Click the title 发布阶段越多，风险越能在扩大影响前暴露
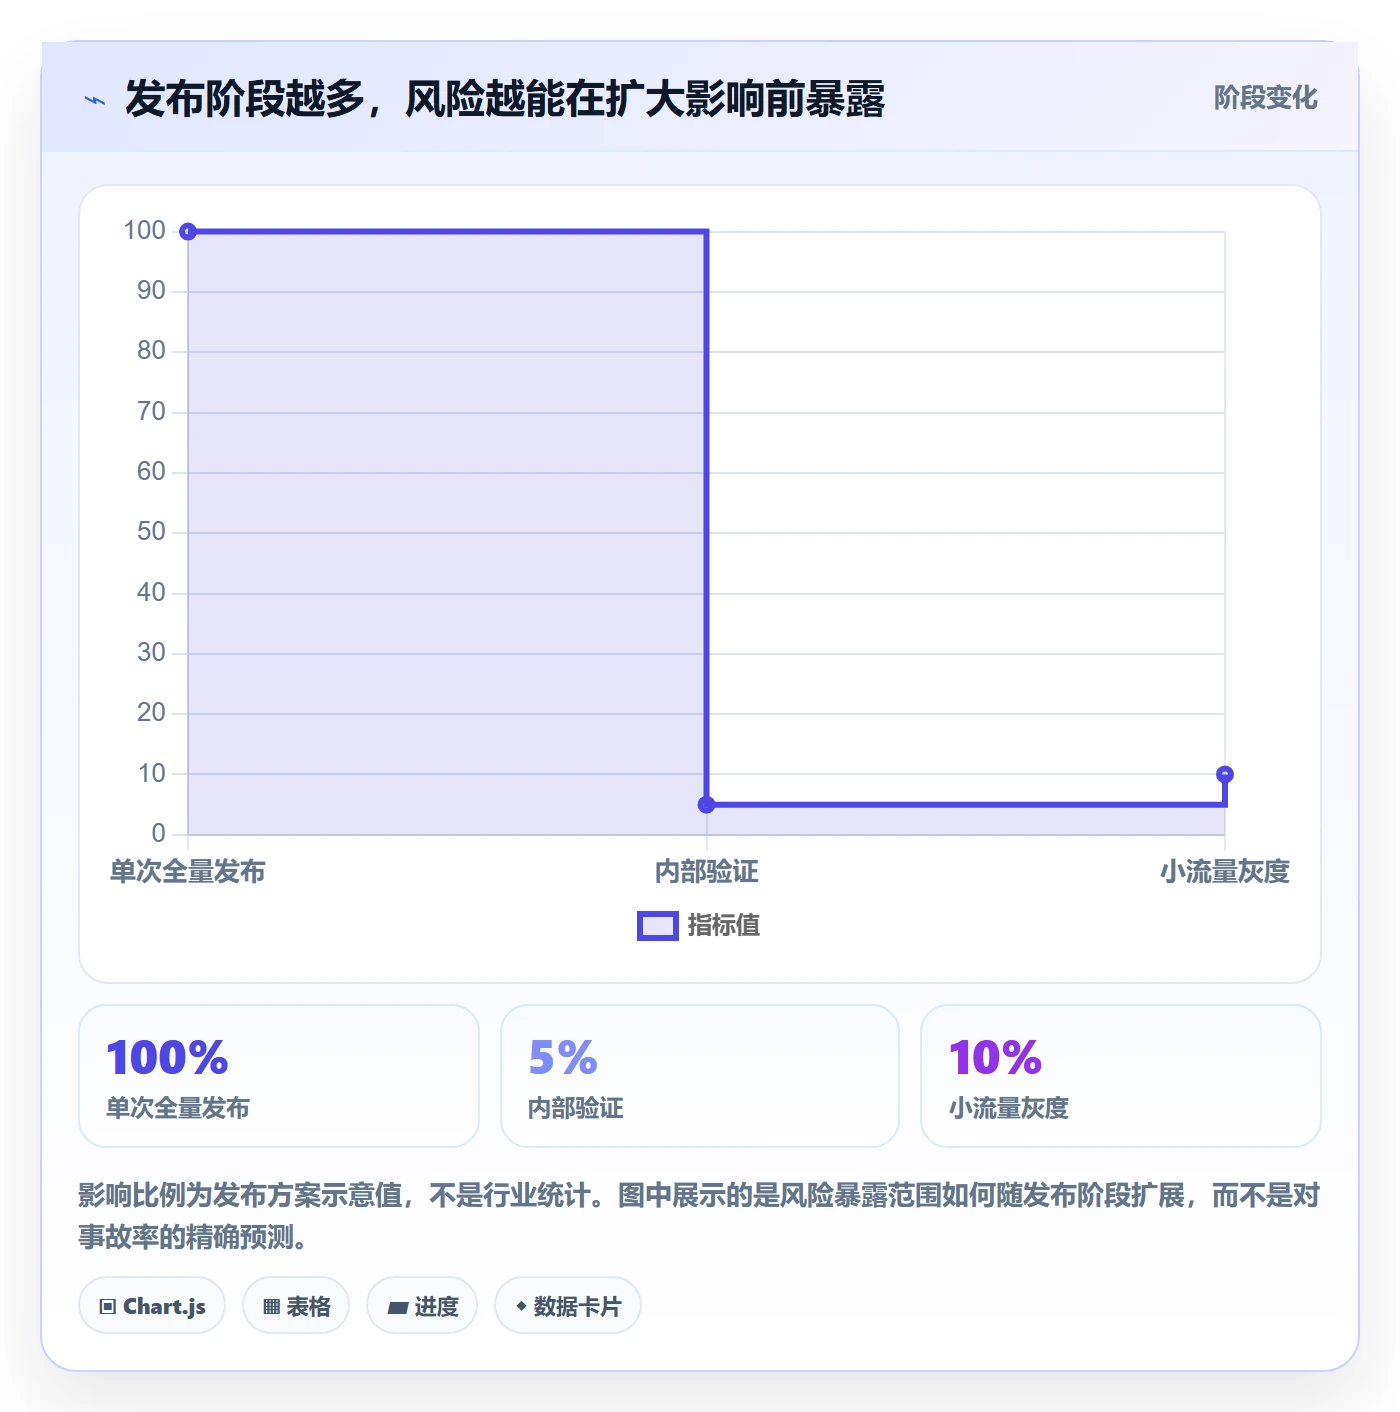 click(505, 100)
